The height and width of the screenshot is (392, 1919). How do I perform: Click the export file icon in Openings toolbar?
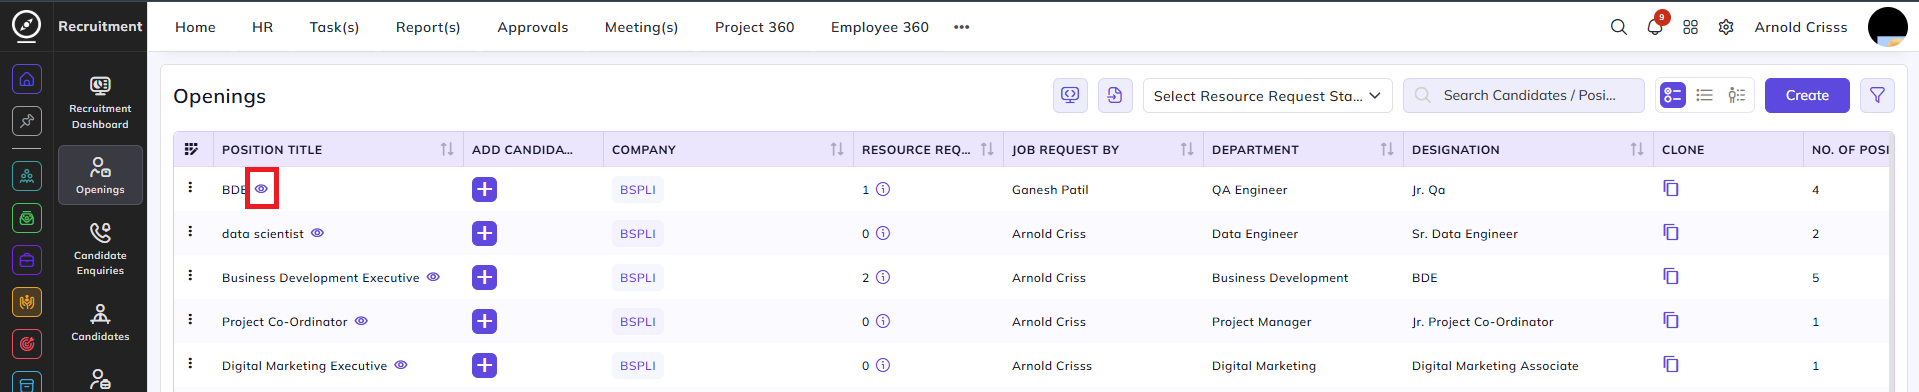(1115, 95)
